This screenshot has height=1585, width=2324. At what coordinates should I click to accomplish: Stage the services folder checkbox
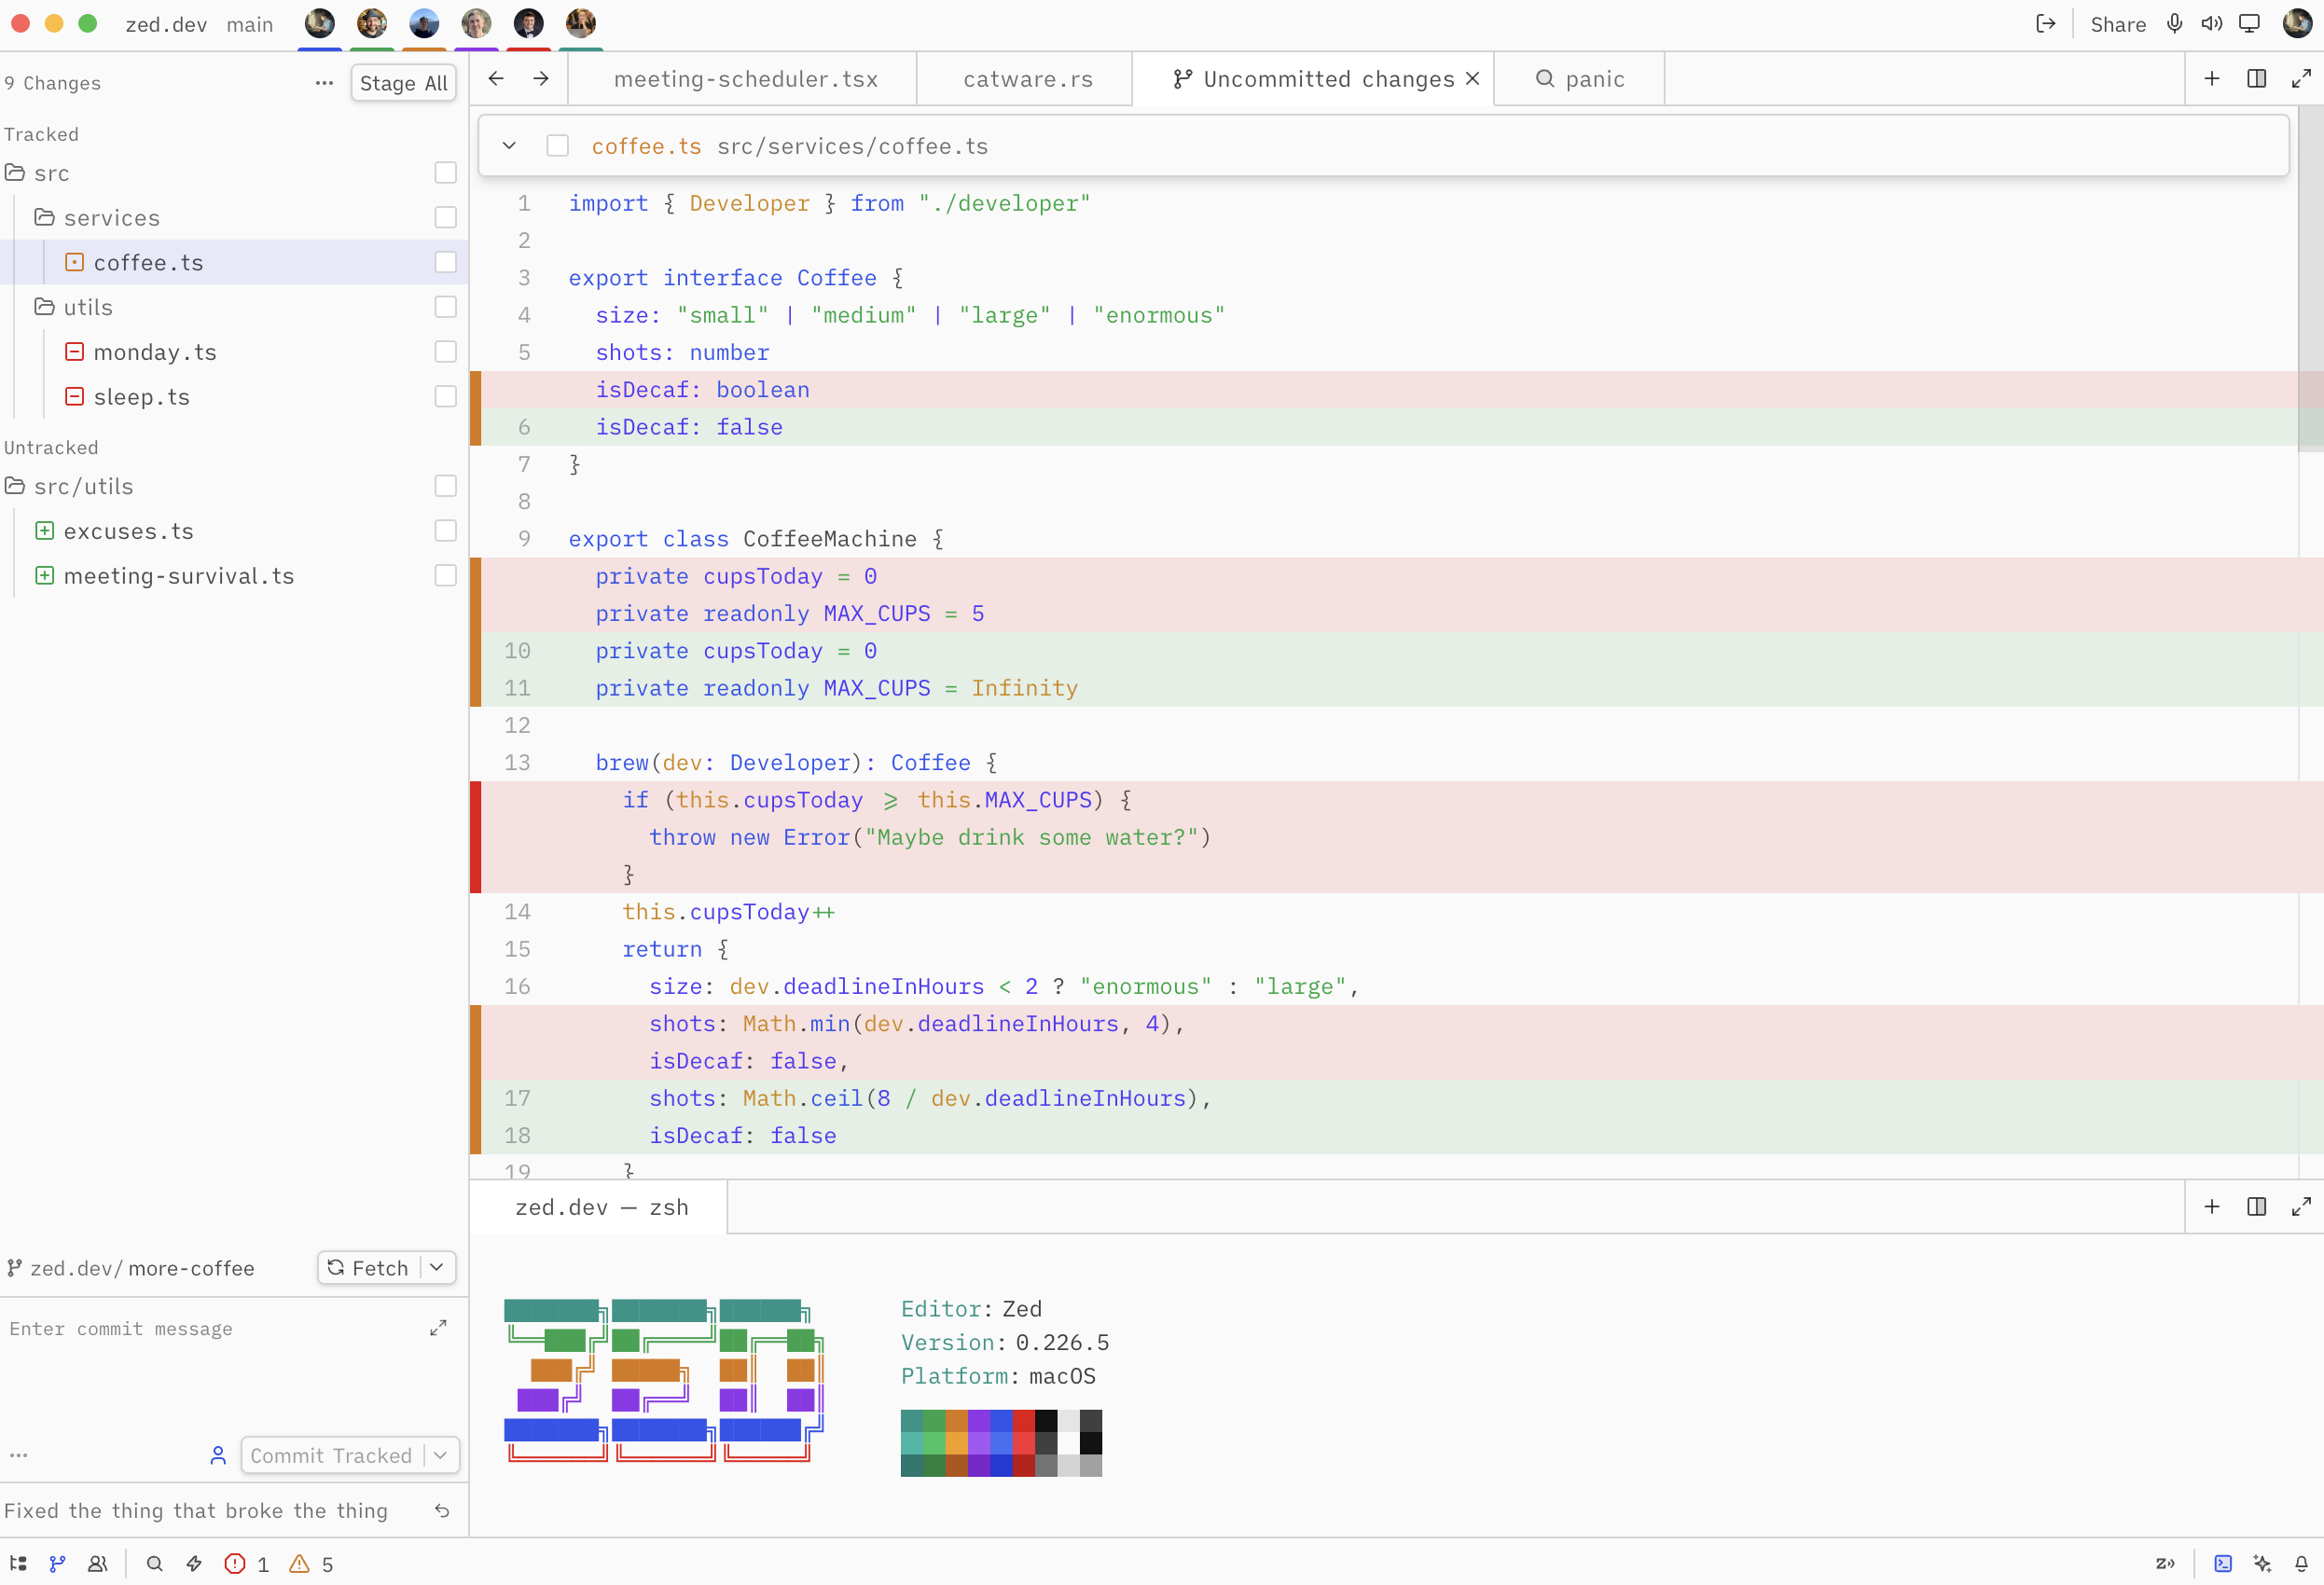[x=446, y=217]
